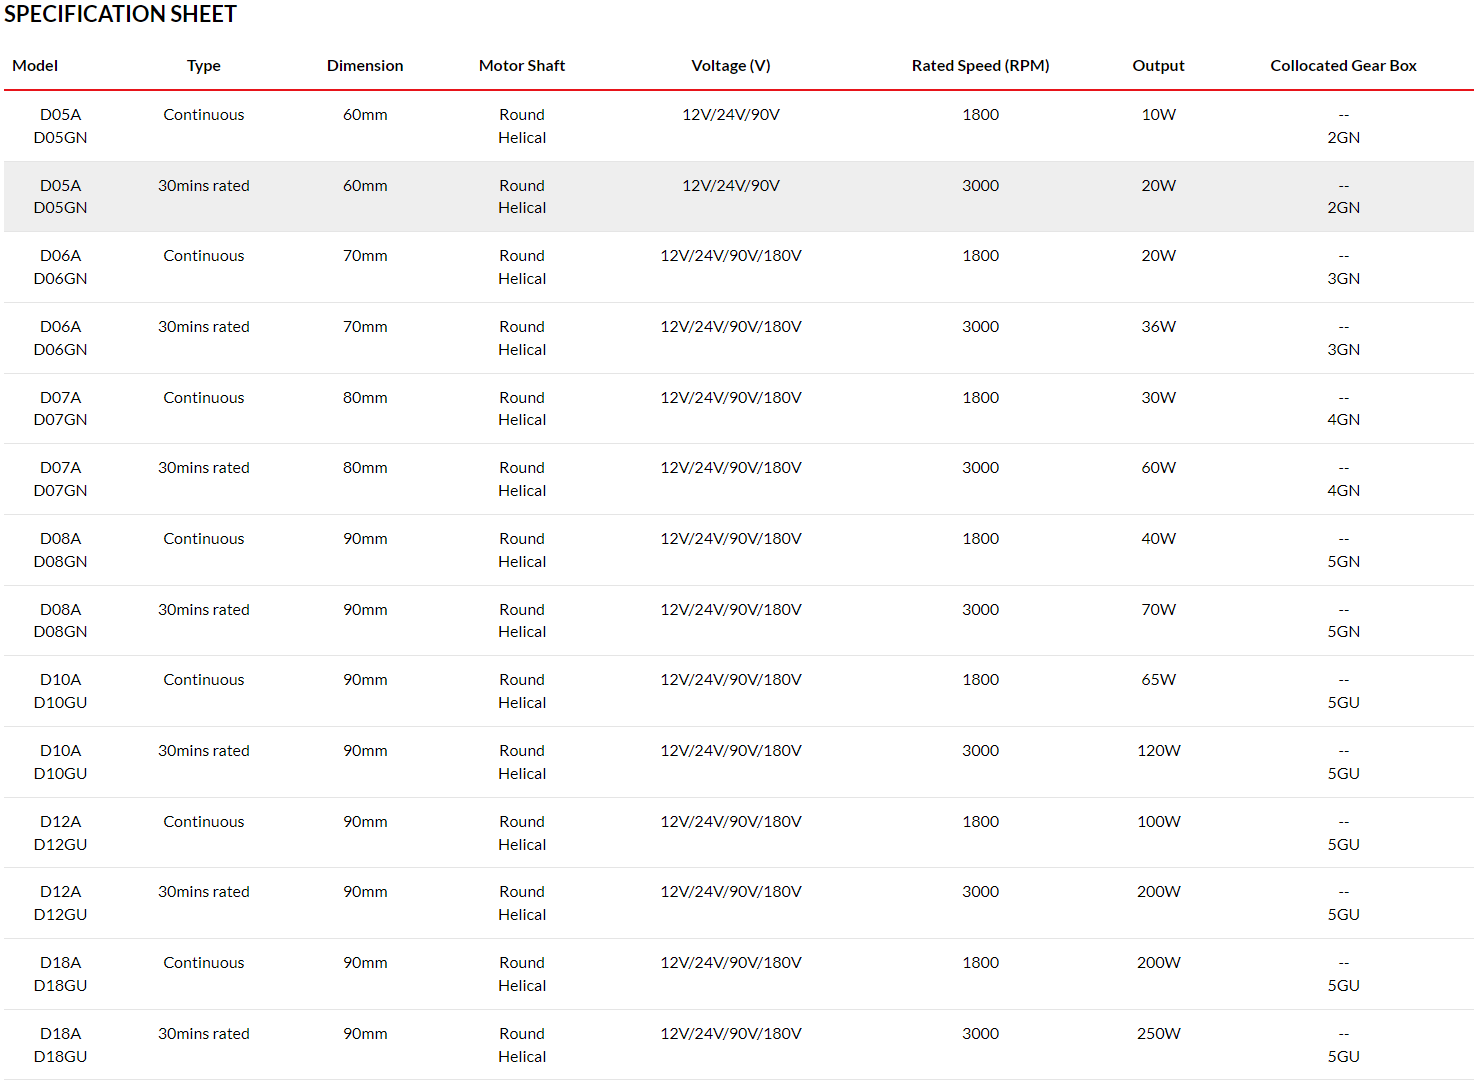Click the Rated Speed (RPM) column header
The width and height of the screenshot is (1479, 1085).
981,65
